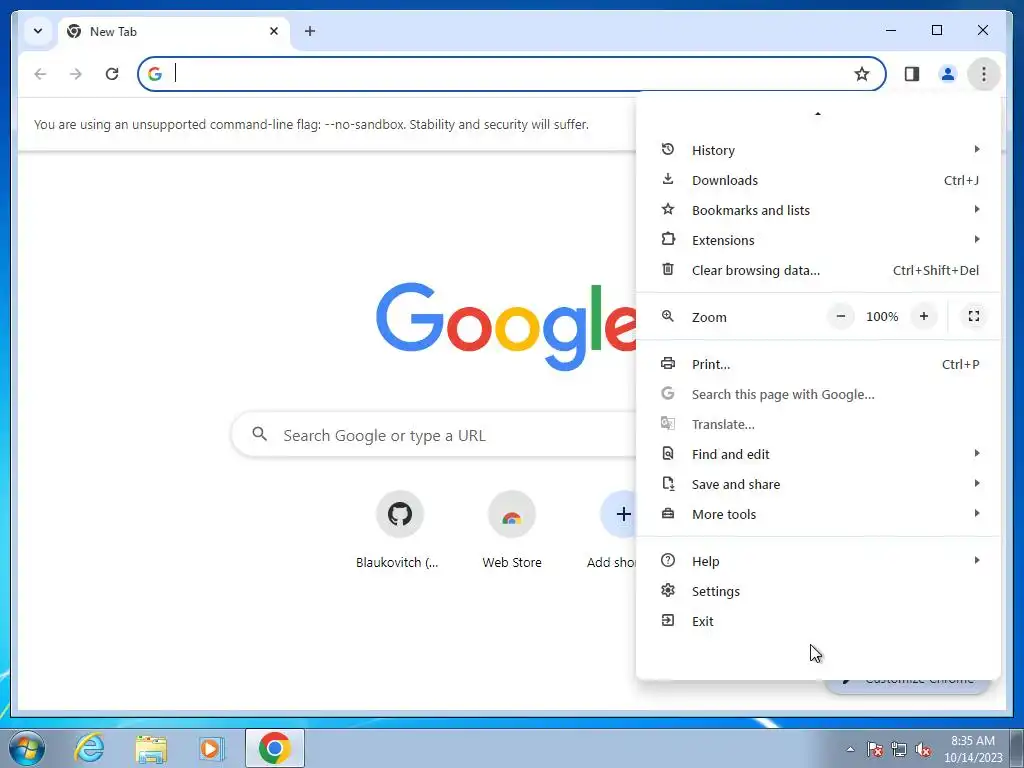The image size is (1024, 768).
Task: Go back to previous page
Action: [40, 74]
